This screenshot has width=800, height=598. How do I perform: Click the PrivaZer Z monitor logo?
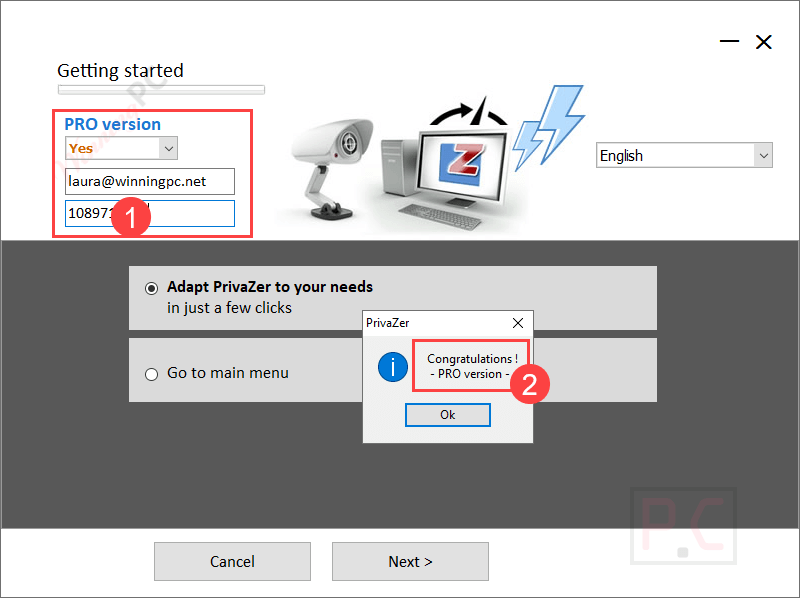pos(462,164)
